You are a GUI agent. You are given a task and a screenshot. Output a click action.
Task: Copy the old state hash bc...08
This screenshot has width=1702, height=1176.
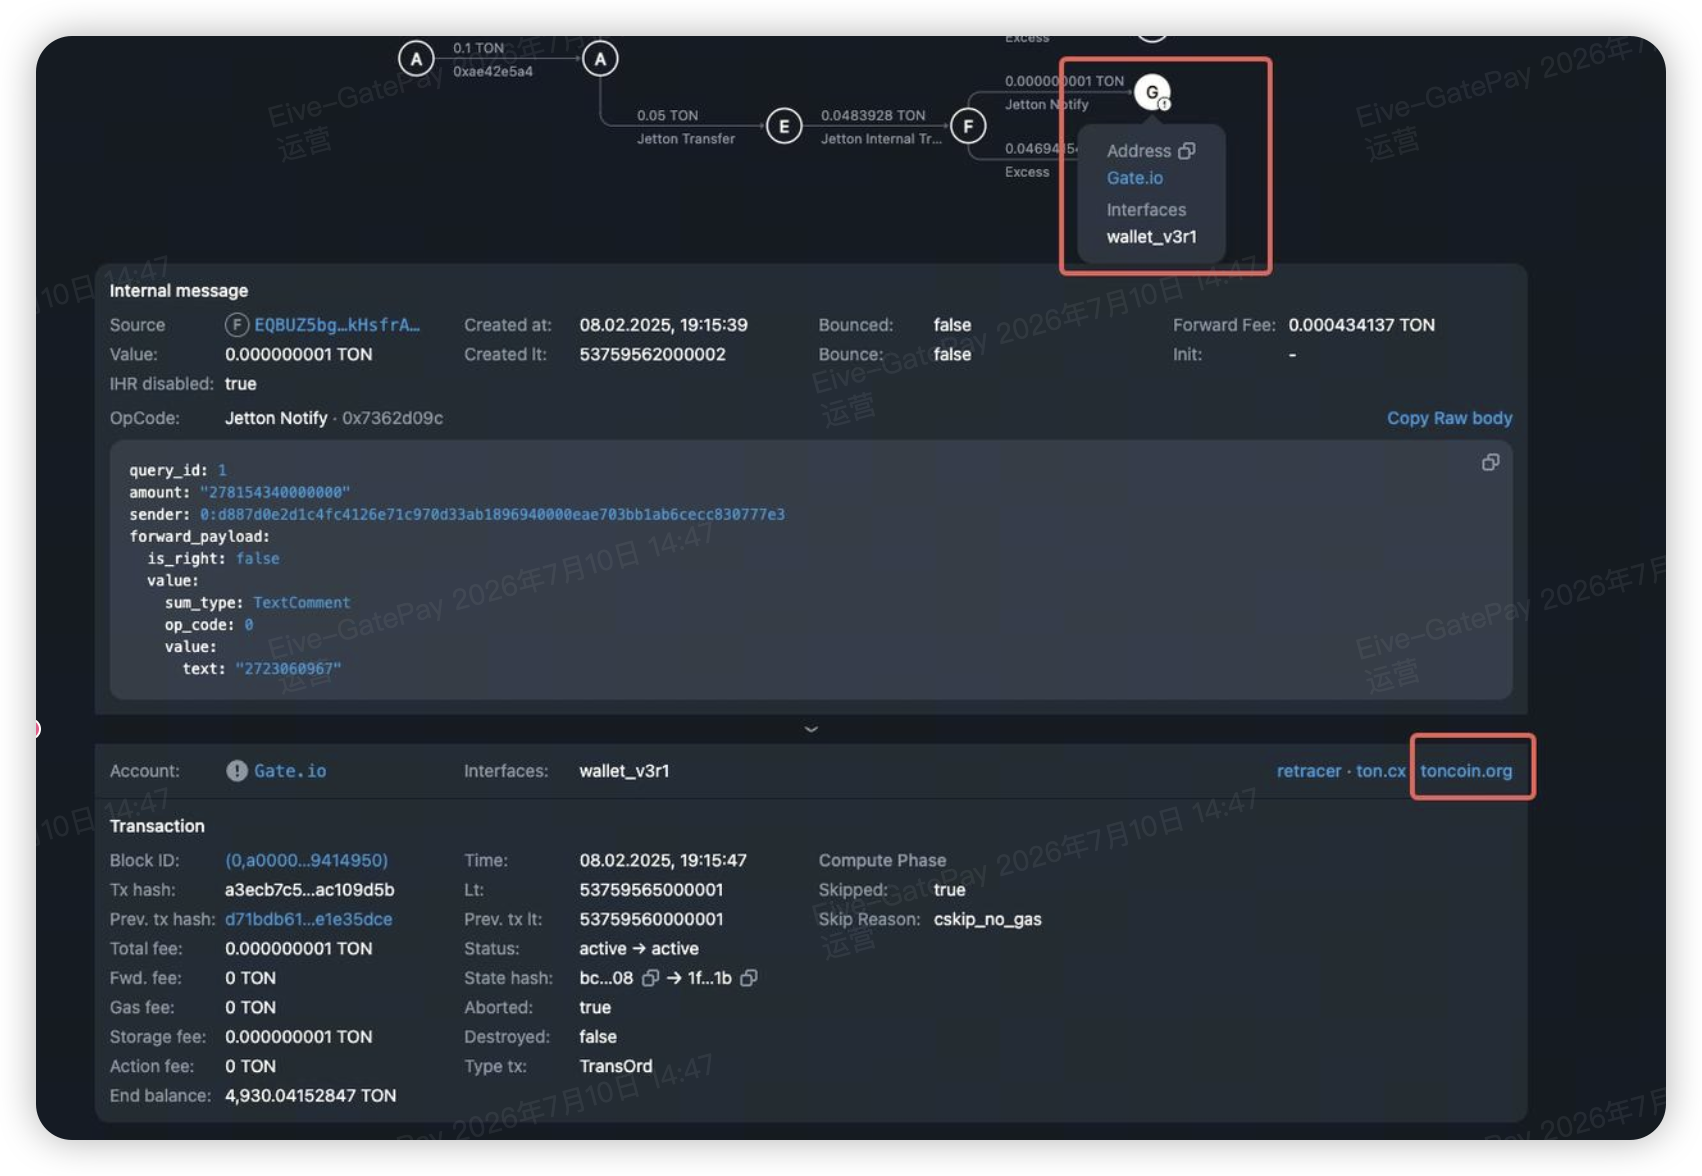click(650, 978)
